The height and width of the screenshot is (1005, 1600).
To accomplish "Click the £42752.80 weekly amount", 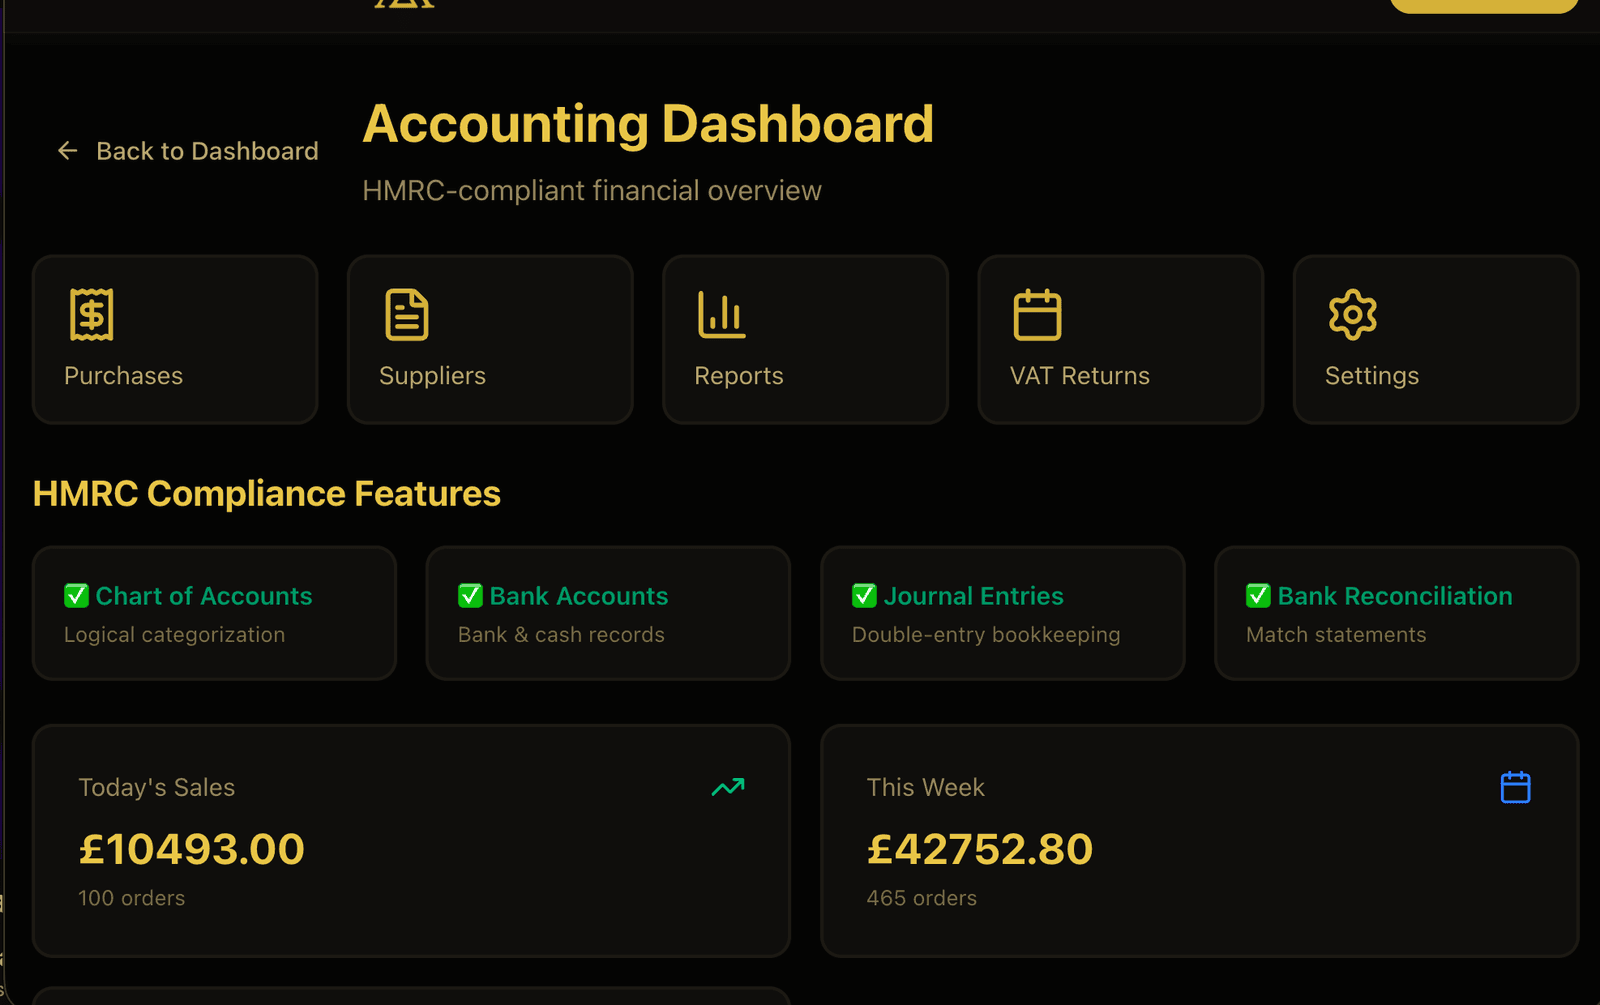I will (980, 849).
